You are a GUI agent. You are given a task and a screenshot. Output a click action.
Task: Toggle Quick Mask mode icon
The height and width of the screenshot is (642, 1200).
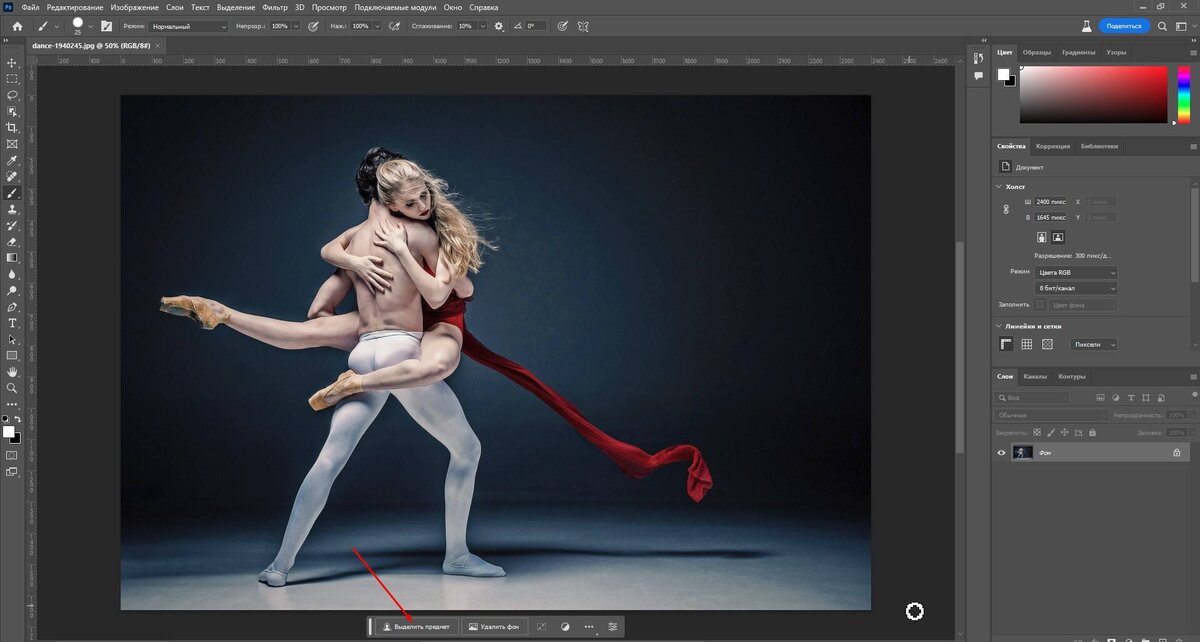[x=12, y=454]
